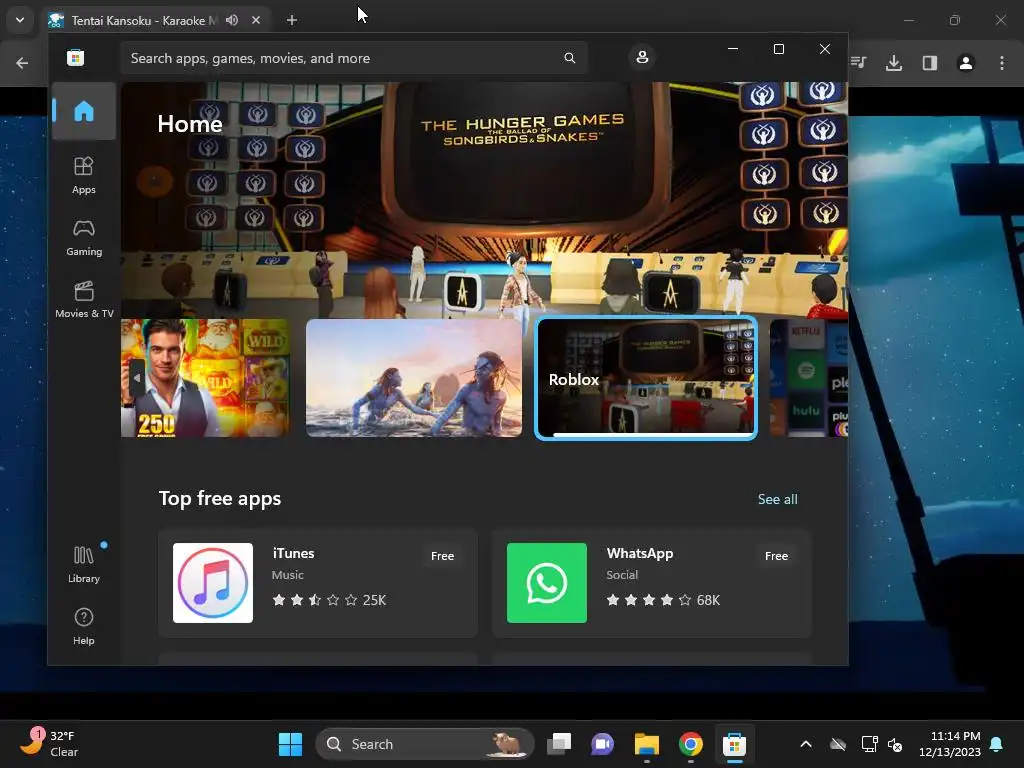
Task: Open the Store account profile icon
Action: (x=642, y=57)
